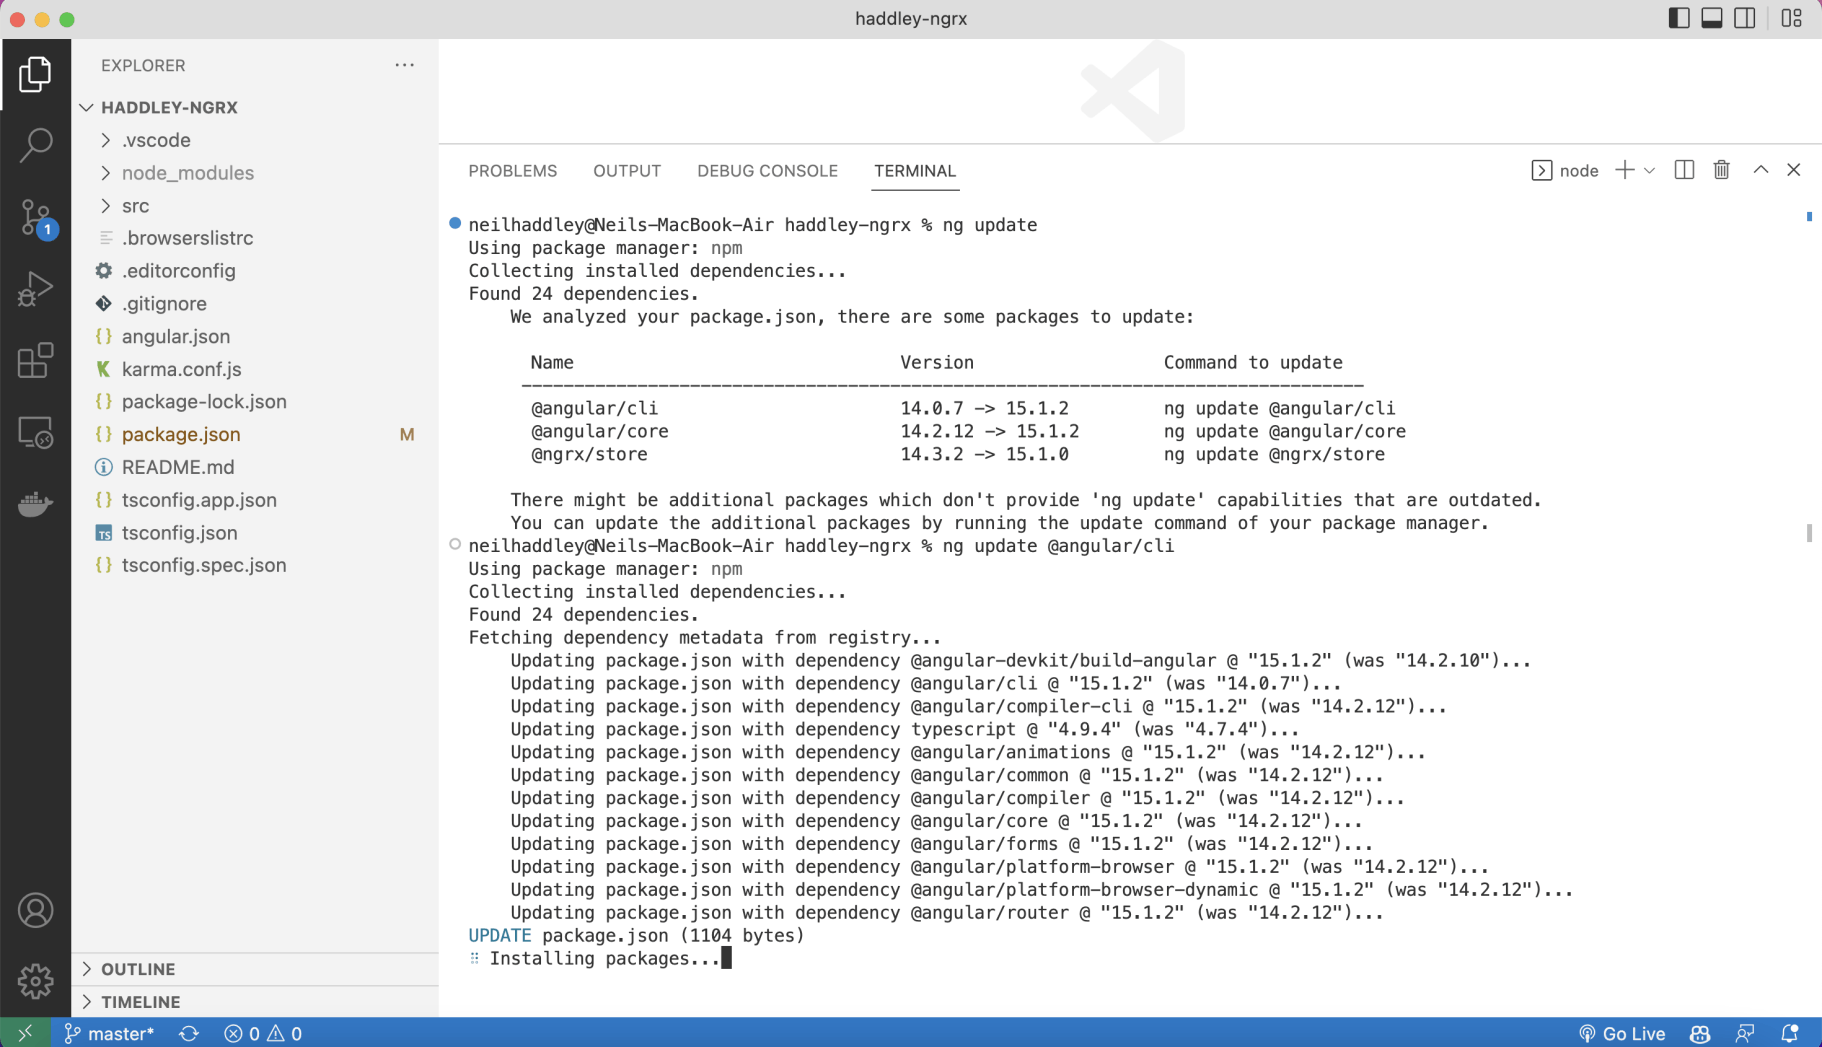
Task: Click the 'ng update @angular/core' command text
Action: [1284, 431]
